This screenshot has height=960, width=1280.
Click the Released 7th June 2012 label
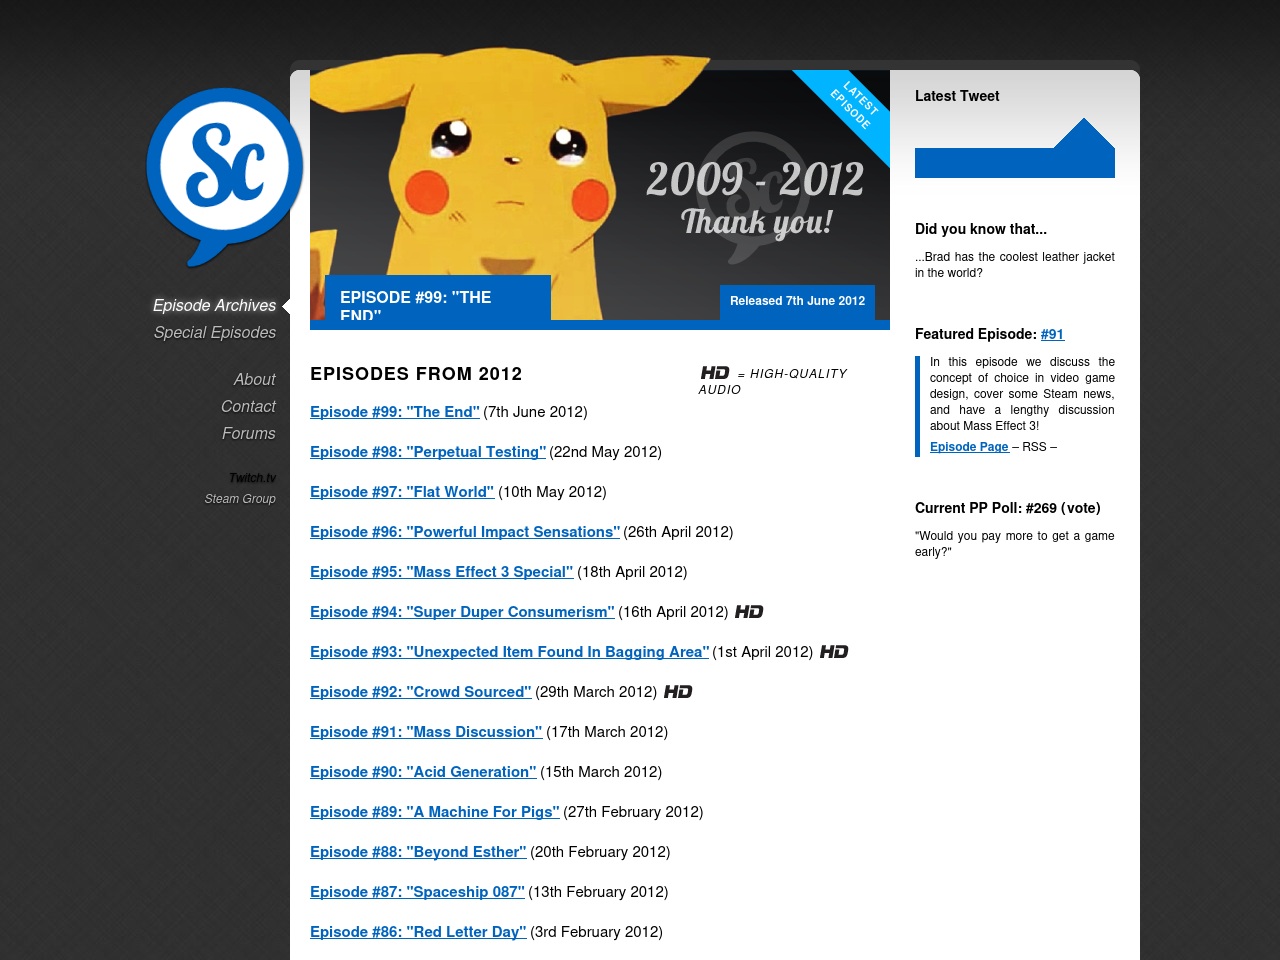pos(797,301)
